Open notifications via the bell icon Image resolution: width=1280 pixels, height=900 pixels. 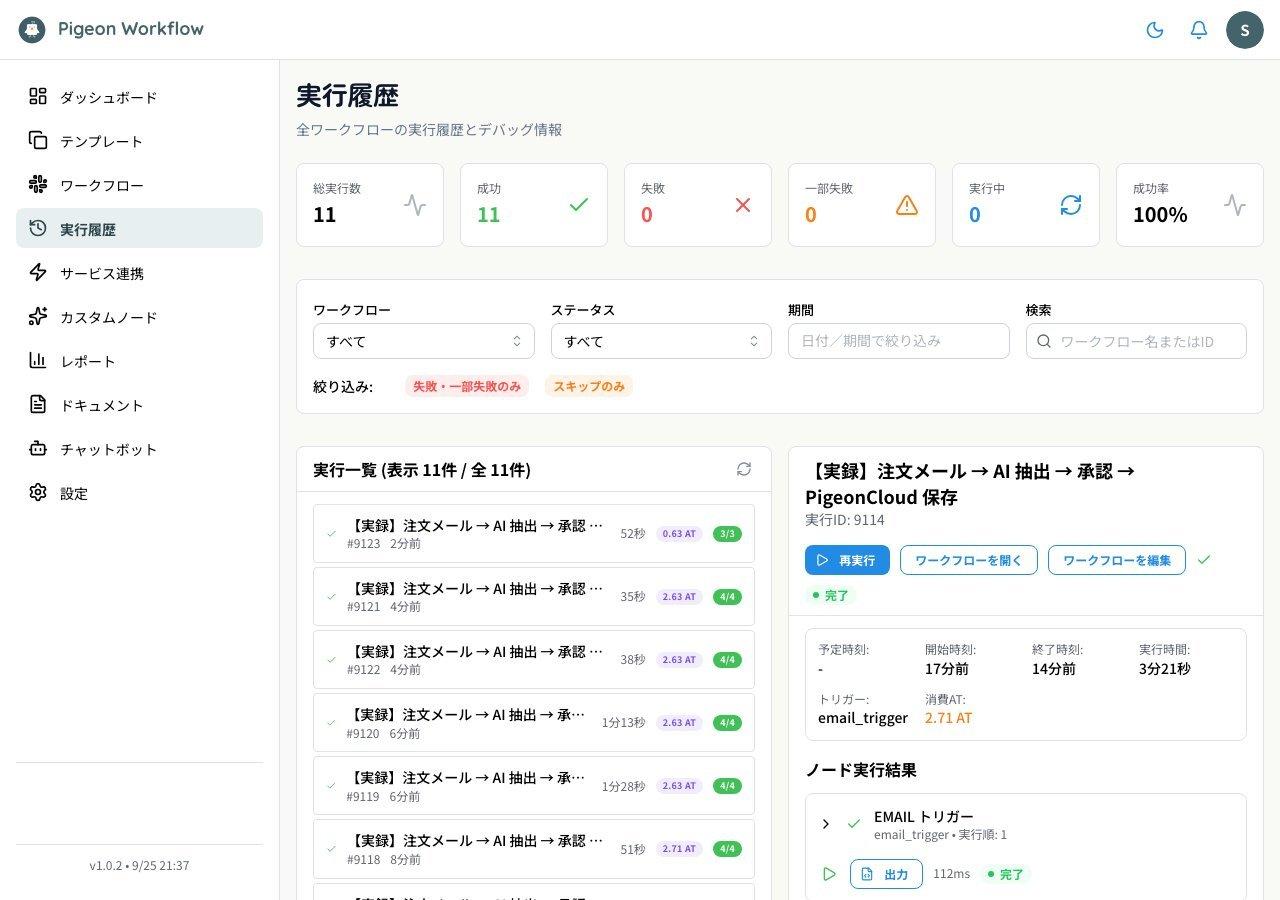coord(1199,30)
